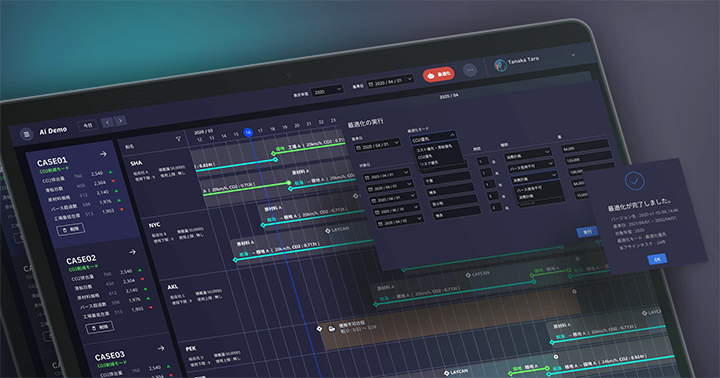
Task: Open CASE01 with its arrow icon
Action: 103,154
